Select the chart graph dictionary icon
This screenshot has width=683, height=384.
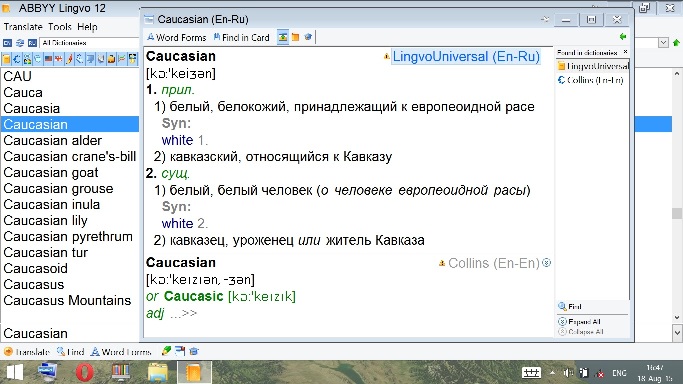click(122, 59)
